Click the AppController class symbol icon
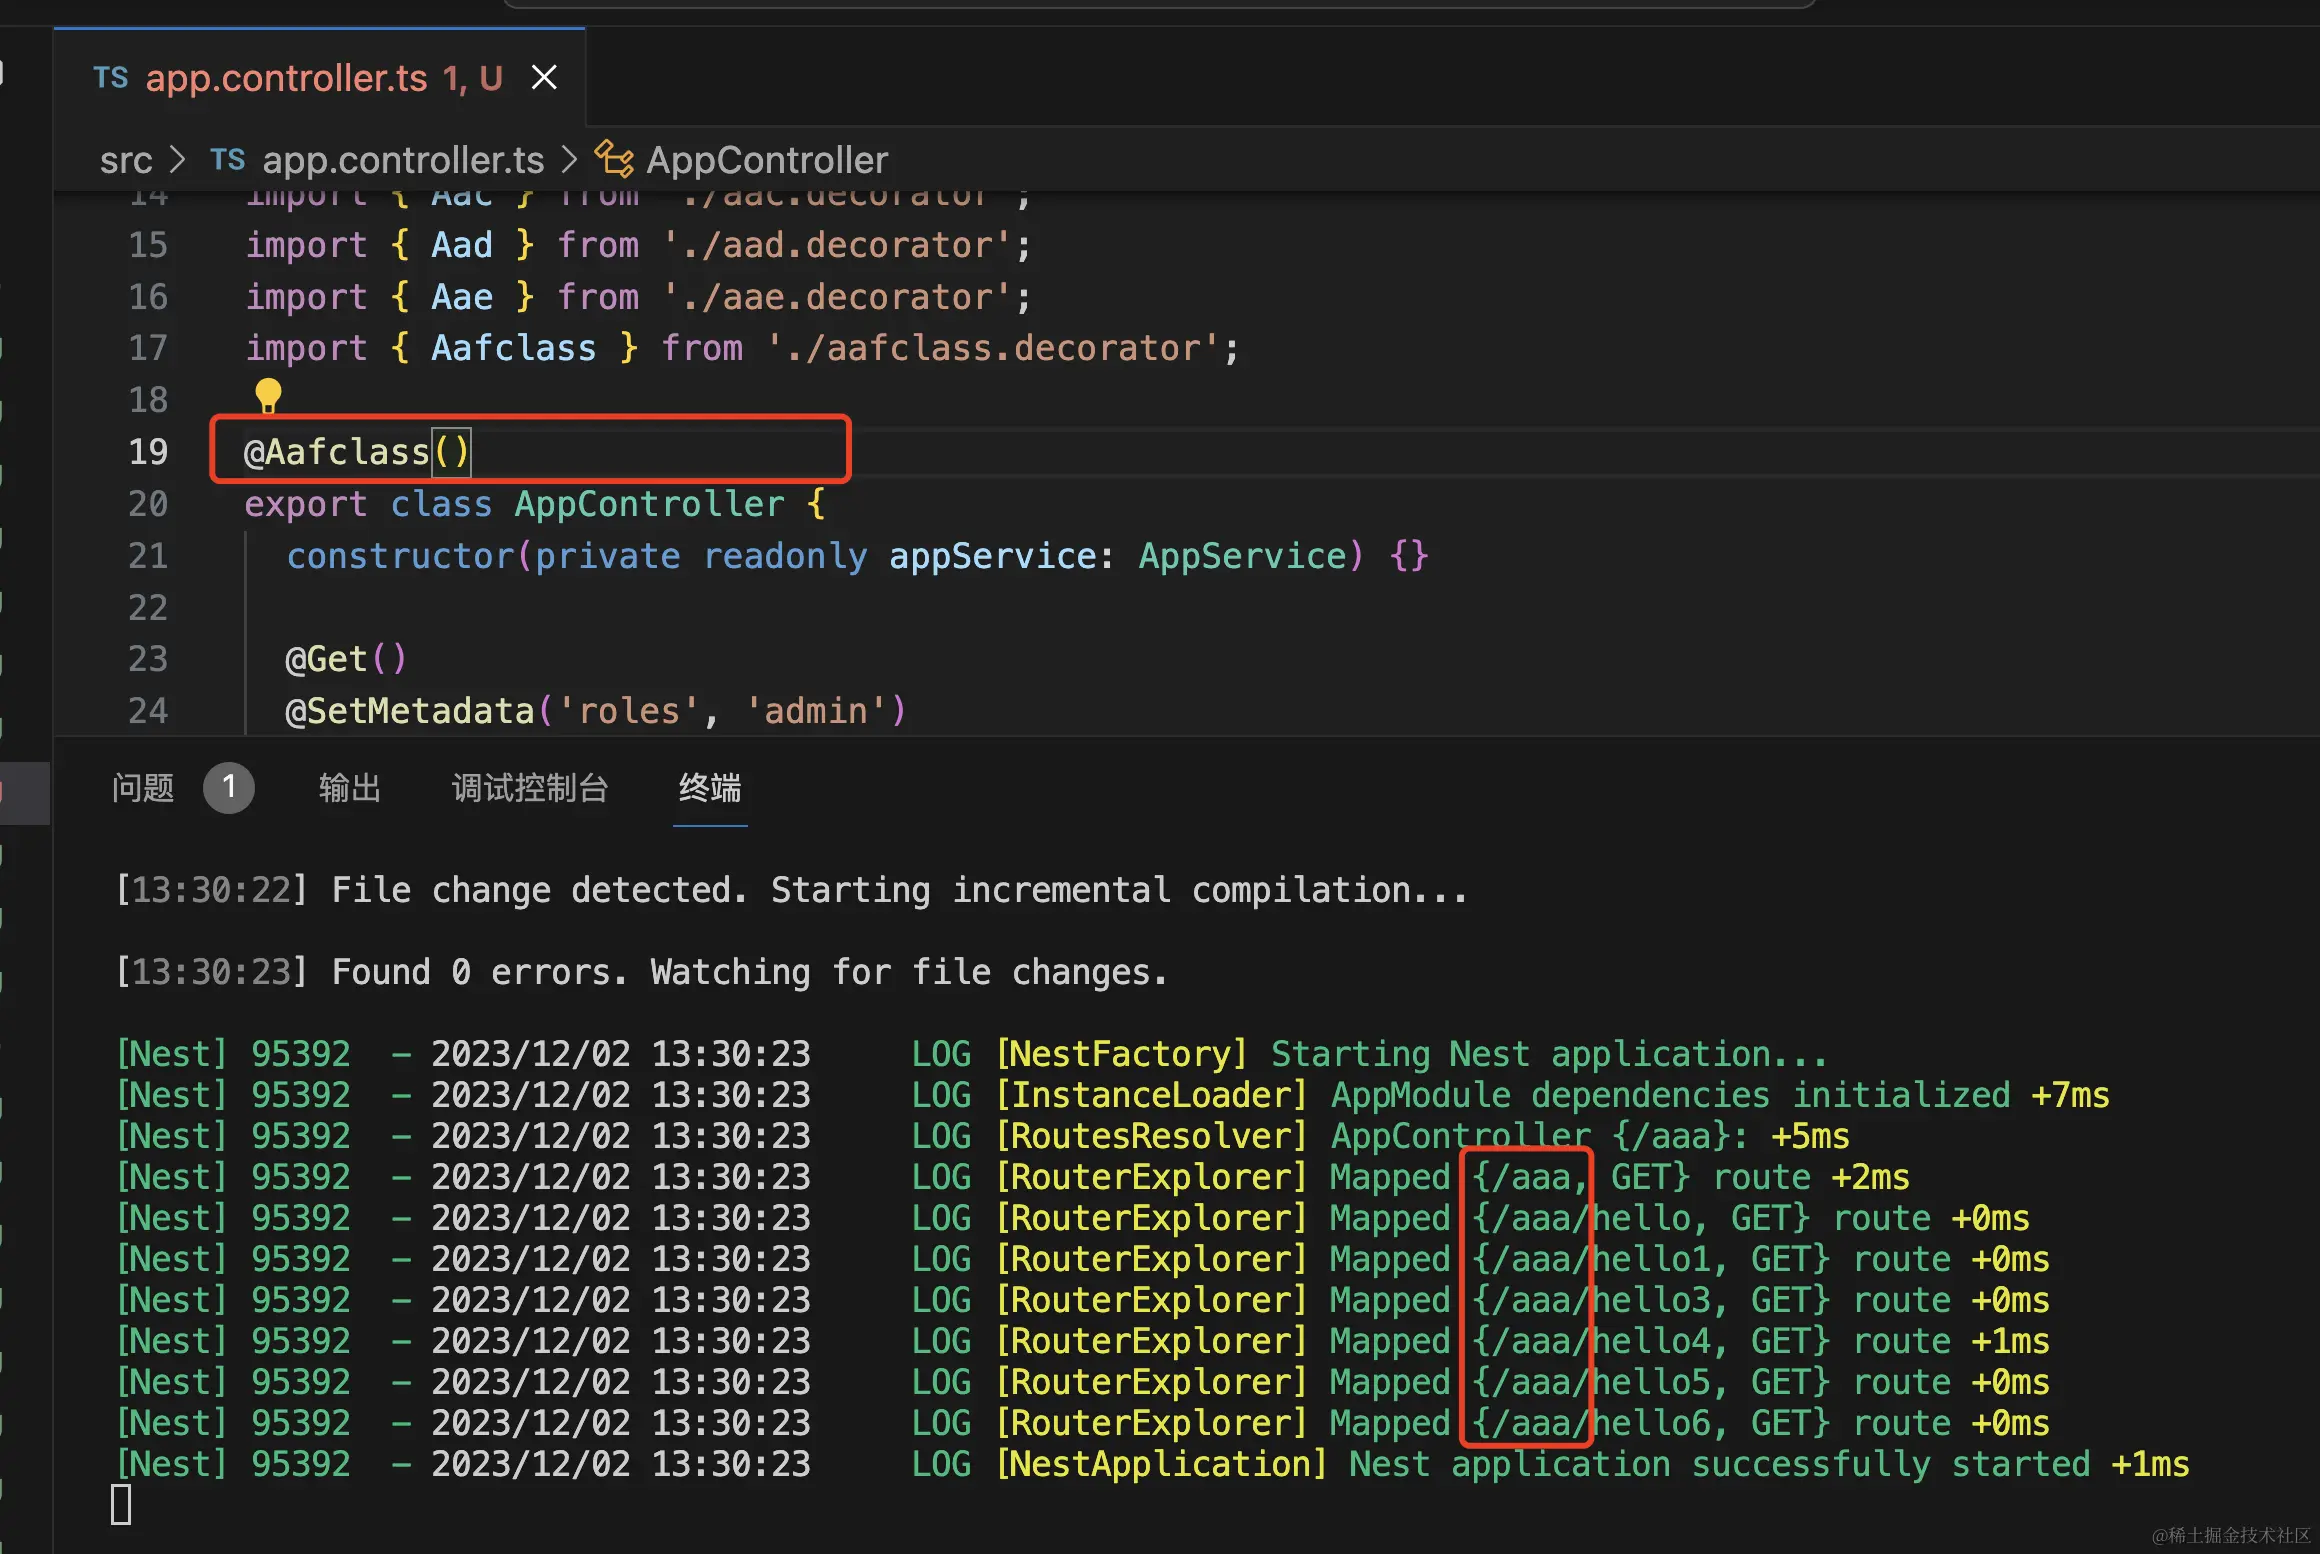2320x1554 pixels. click(614, 159)
